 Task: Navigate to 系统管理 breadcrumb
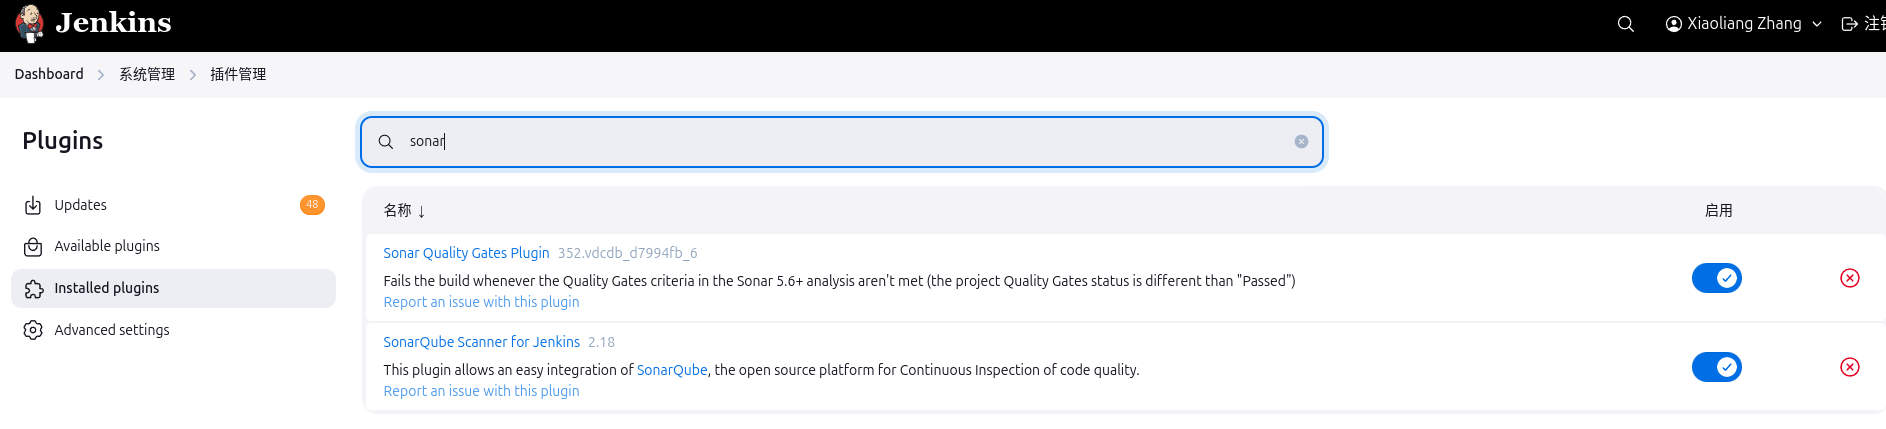147,75
